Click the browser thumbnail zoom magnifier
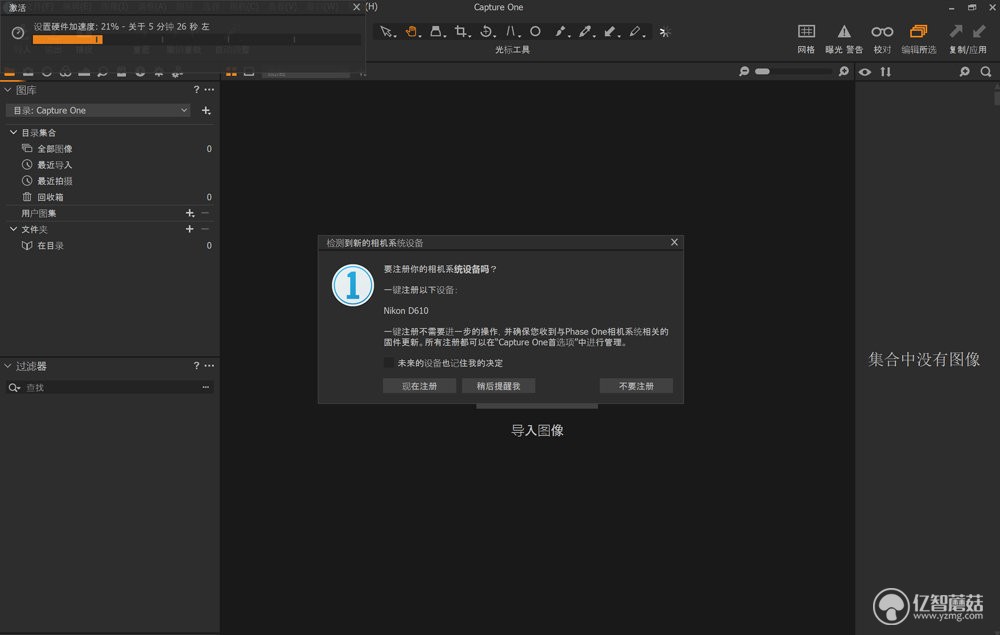The image size is (1000, 635). [964, 71]
